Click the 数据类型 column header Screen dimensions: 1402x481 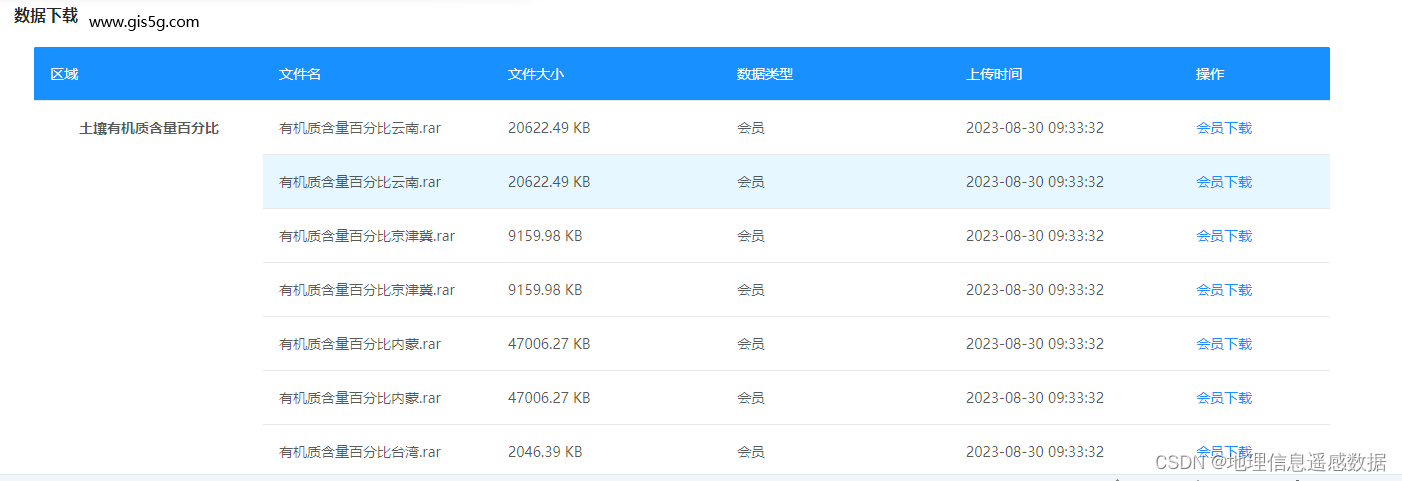click(765, 74)
